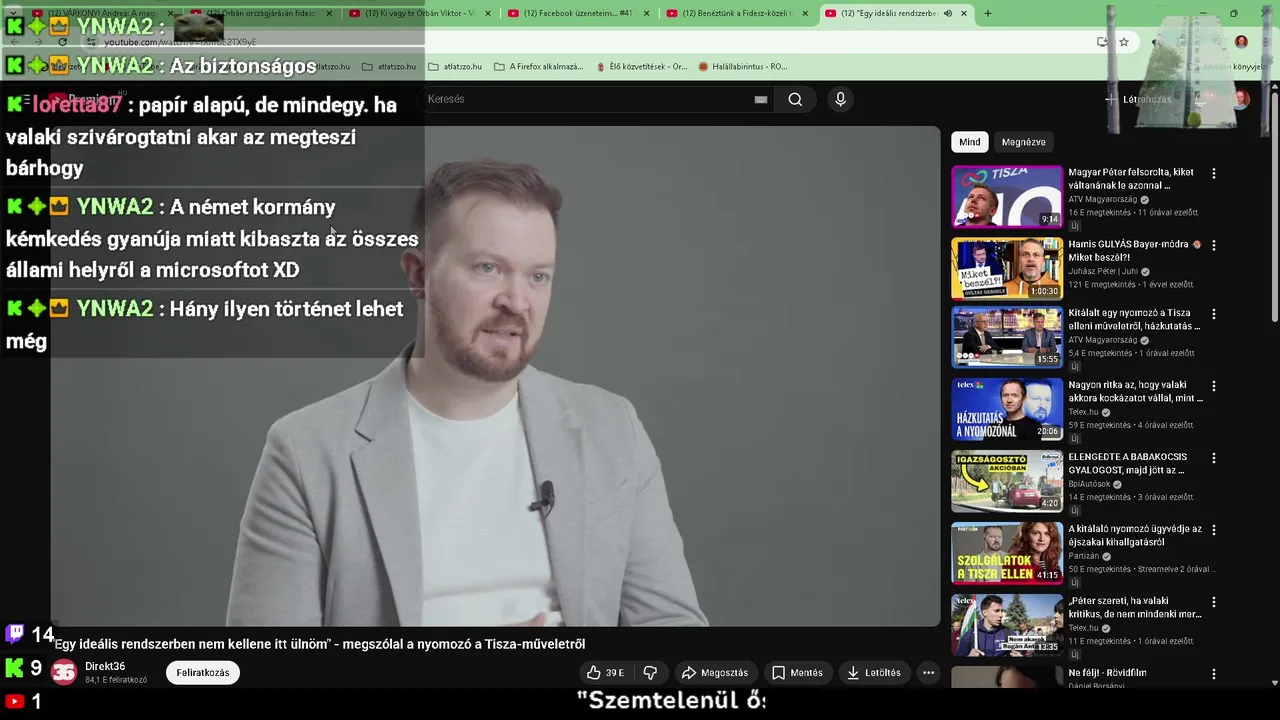The height and width of the screenshot is (720, 1280).
Task: Close the Facebook üzeneteim tab
Action: point(647,13)
